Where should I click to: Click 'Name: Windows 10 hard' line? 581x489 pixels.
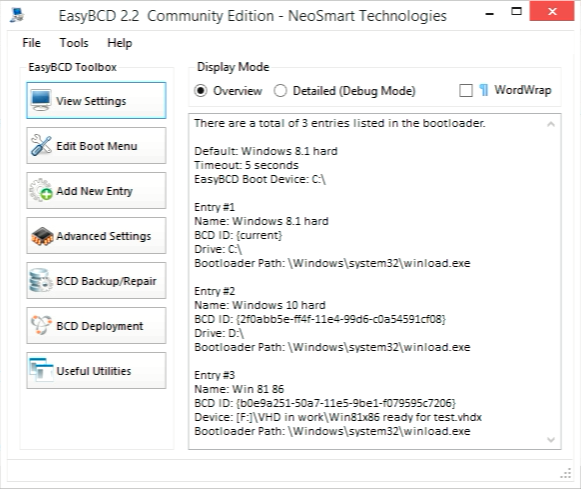260,305
